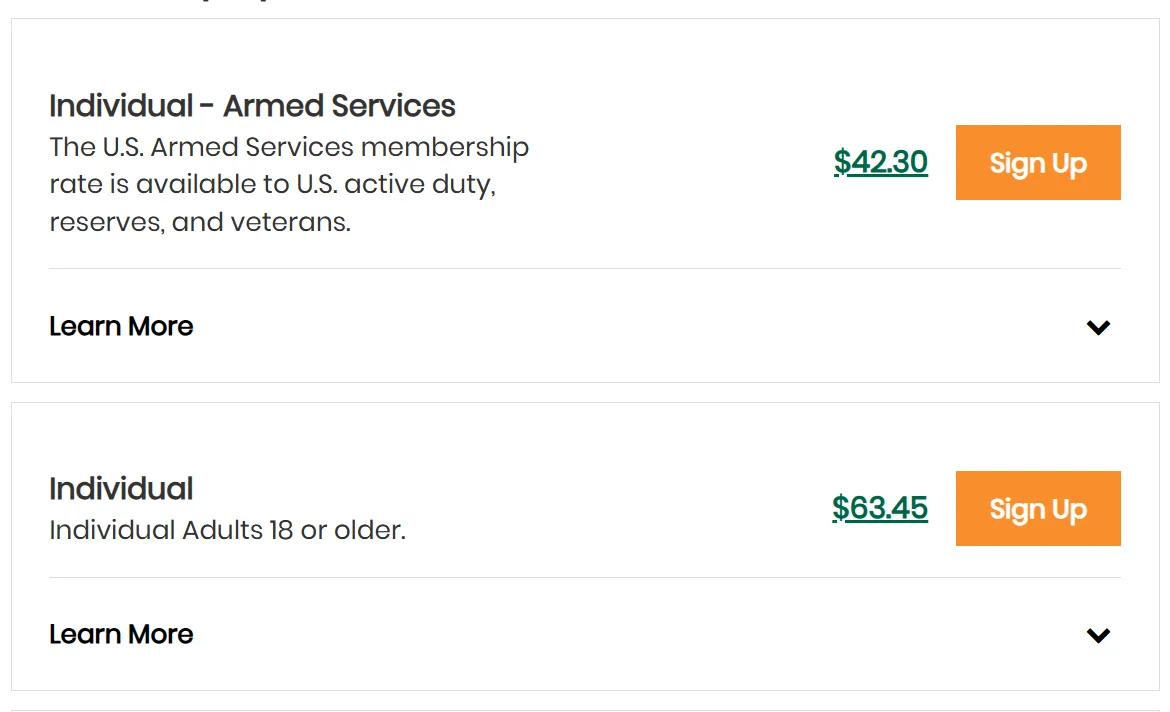Click the divider line above the Individual Learn More
The image size is (1170, 712).
tap(584, 578)
